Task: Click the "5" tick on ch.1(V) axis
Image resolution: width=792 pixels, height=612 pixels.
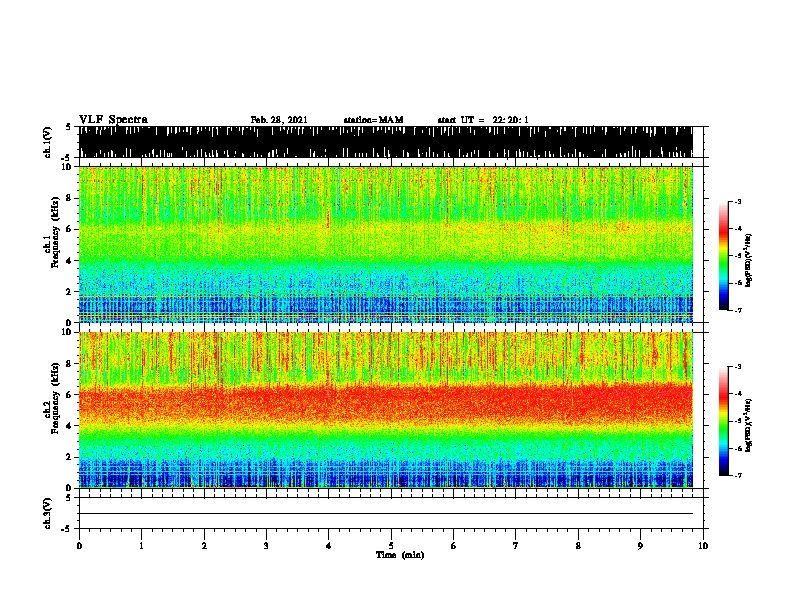Action: (68, 127)
